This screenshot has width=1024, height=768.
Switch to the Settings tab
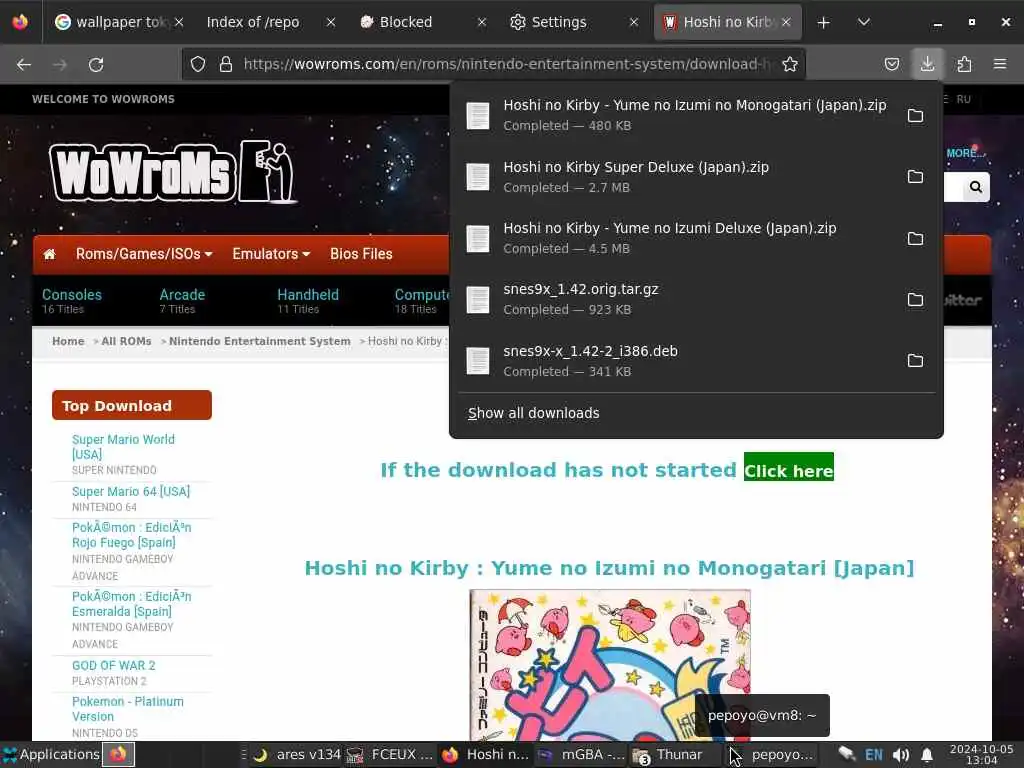[x=558, y=22]
